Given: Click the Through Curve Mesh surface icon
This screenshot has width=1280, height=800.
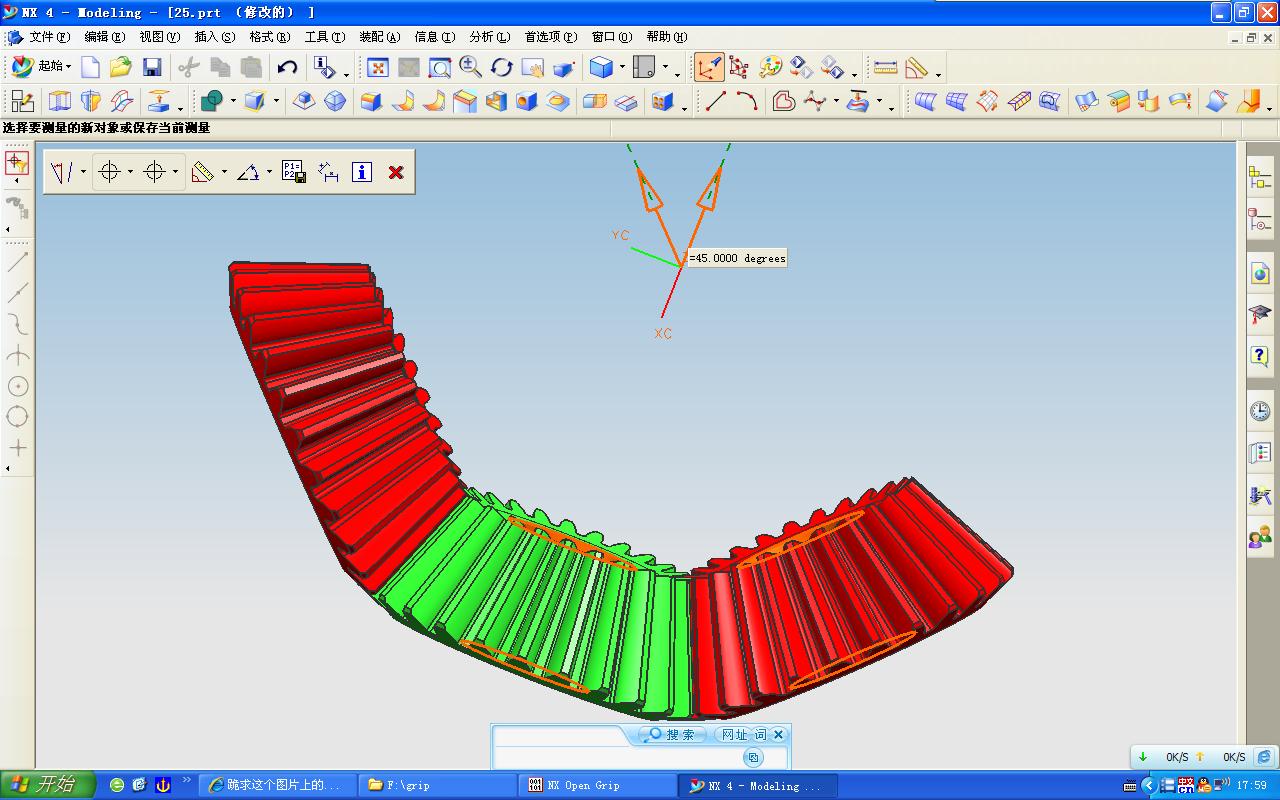Looking at the screenshot, I should [x=956, y=101].
